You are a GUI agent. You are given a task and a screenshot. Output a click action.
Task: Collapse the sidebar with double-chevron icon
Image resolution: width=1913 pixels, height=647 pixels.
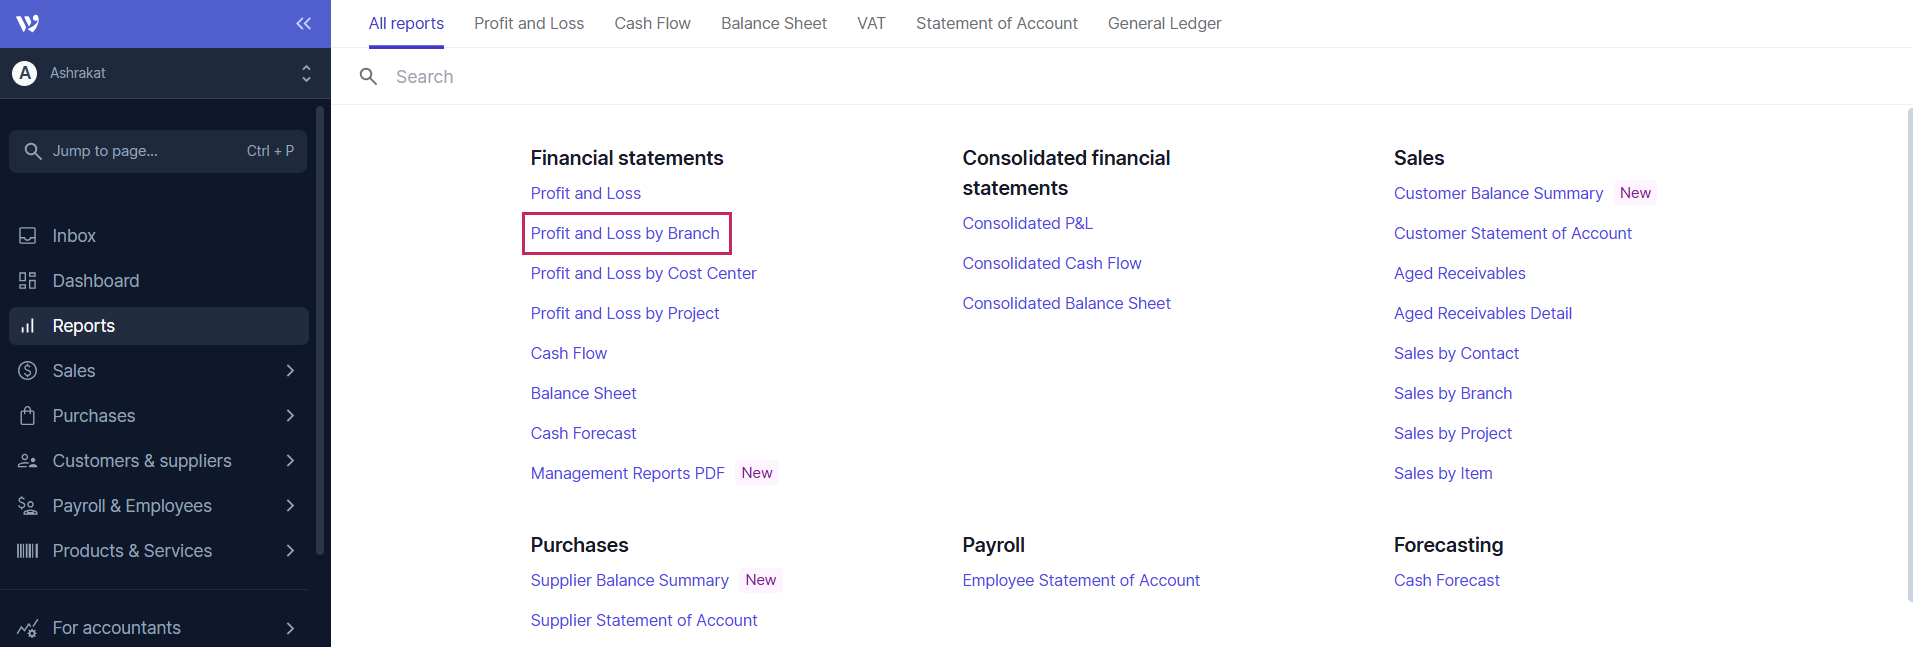(303, 23)
